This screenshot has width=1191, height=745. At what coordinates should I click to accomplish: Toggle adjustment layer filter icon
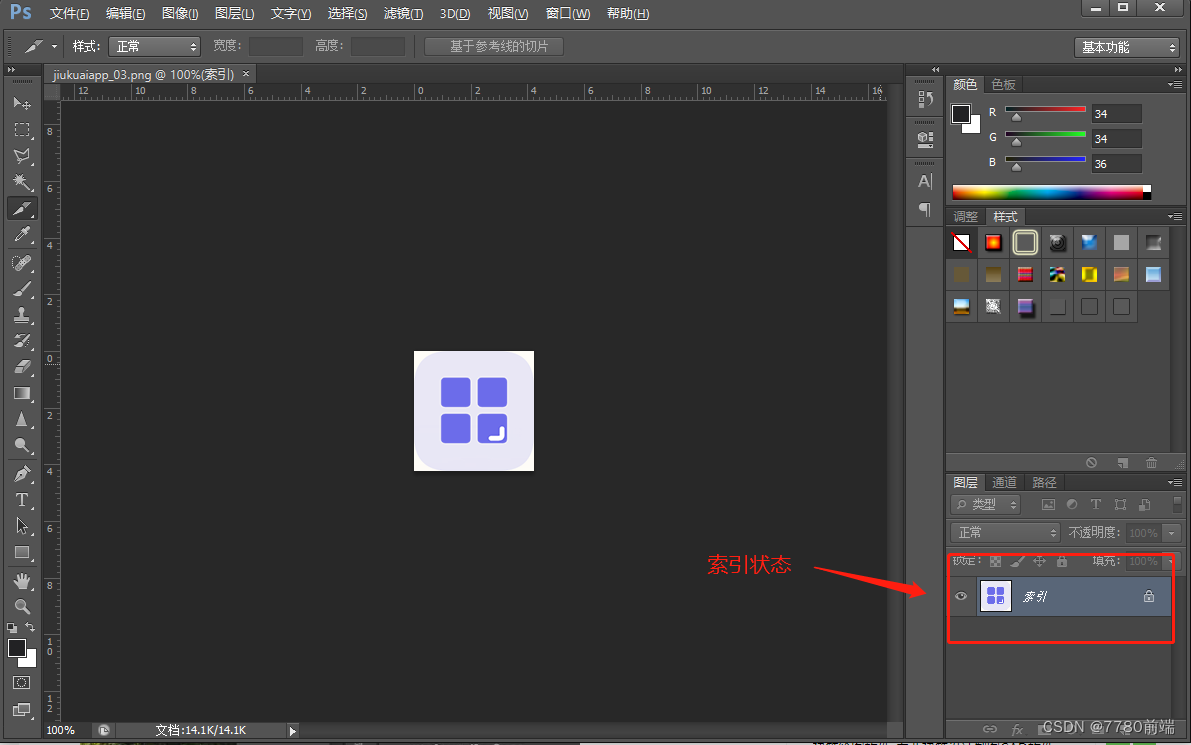[x=1072, y=504]
